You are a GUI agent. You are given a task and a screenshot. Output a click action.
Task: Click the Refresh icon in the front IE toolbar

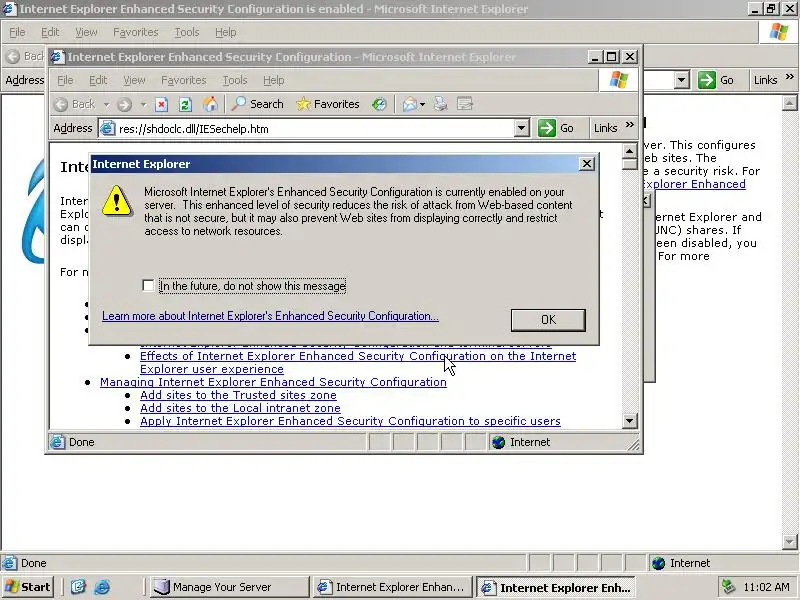click(185, 105)
